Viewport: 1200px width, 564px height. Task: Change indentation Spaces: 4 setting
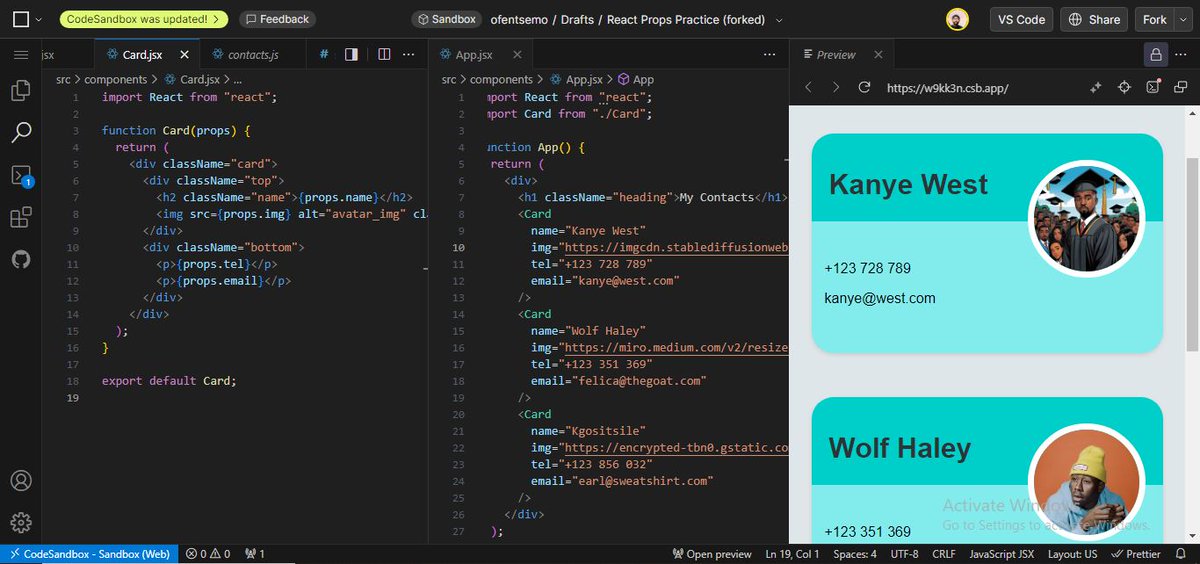click(x=855, y=554)
